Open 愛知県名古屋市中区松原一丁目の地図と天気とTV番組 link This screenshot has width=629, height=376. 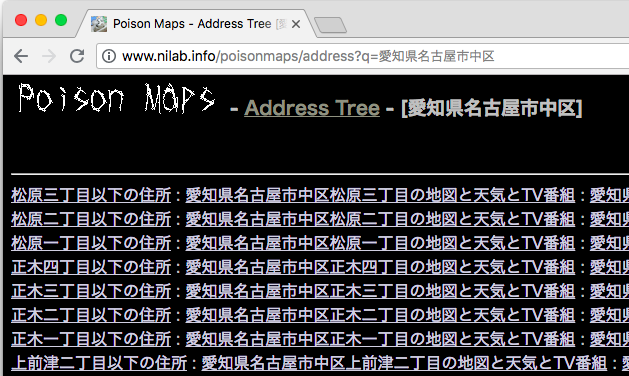point(380,243)
